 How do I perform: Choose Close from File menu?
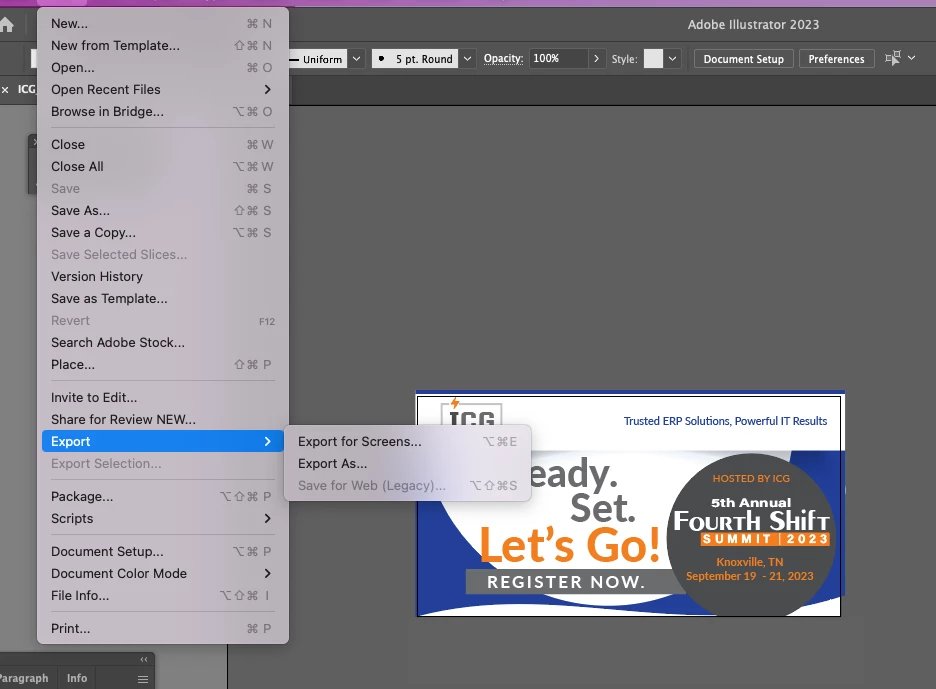[162, 144]
